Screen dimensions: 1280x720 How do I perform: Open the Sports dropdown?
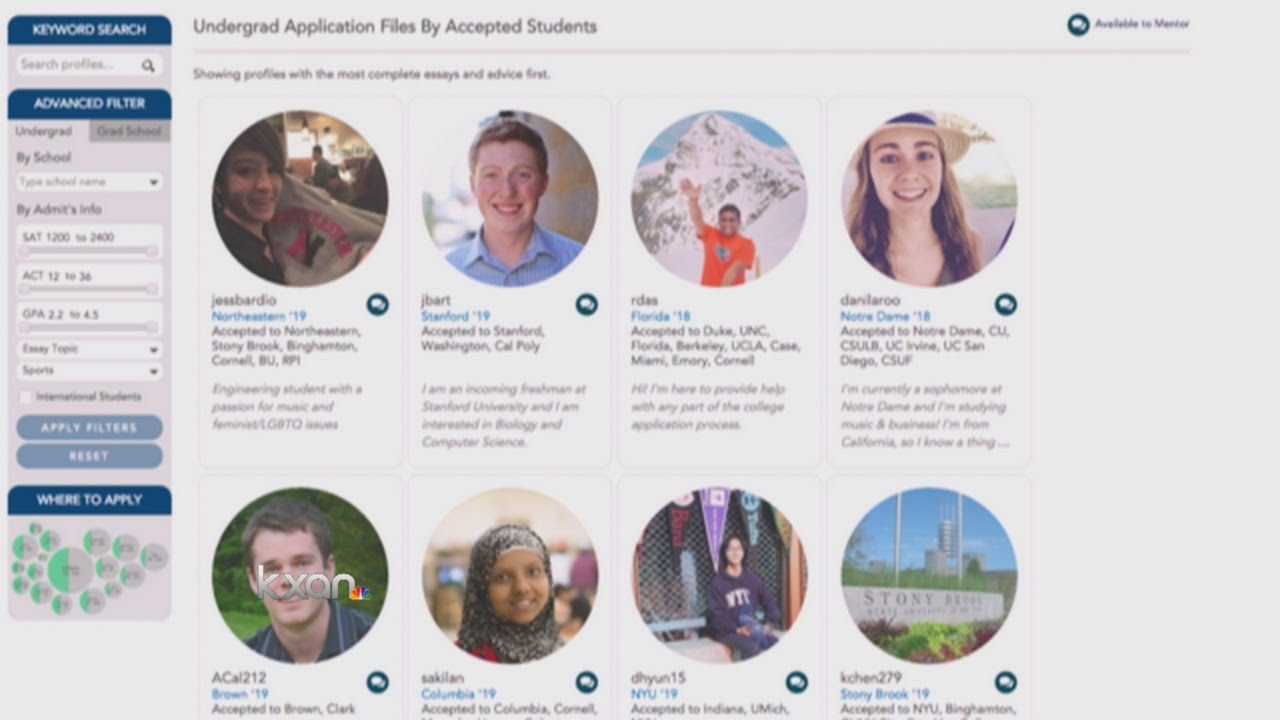89,371
